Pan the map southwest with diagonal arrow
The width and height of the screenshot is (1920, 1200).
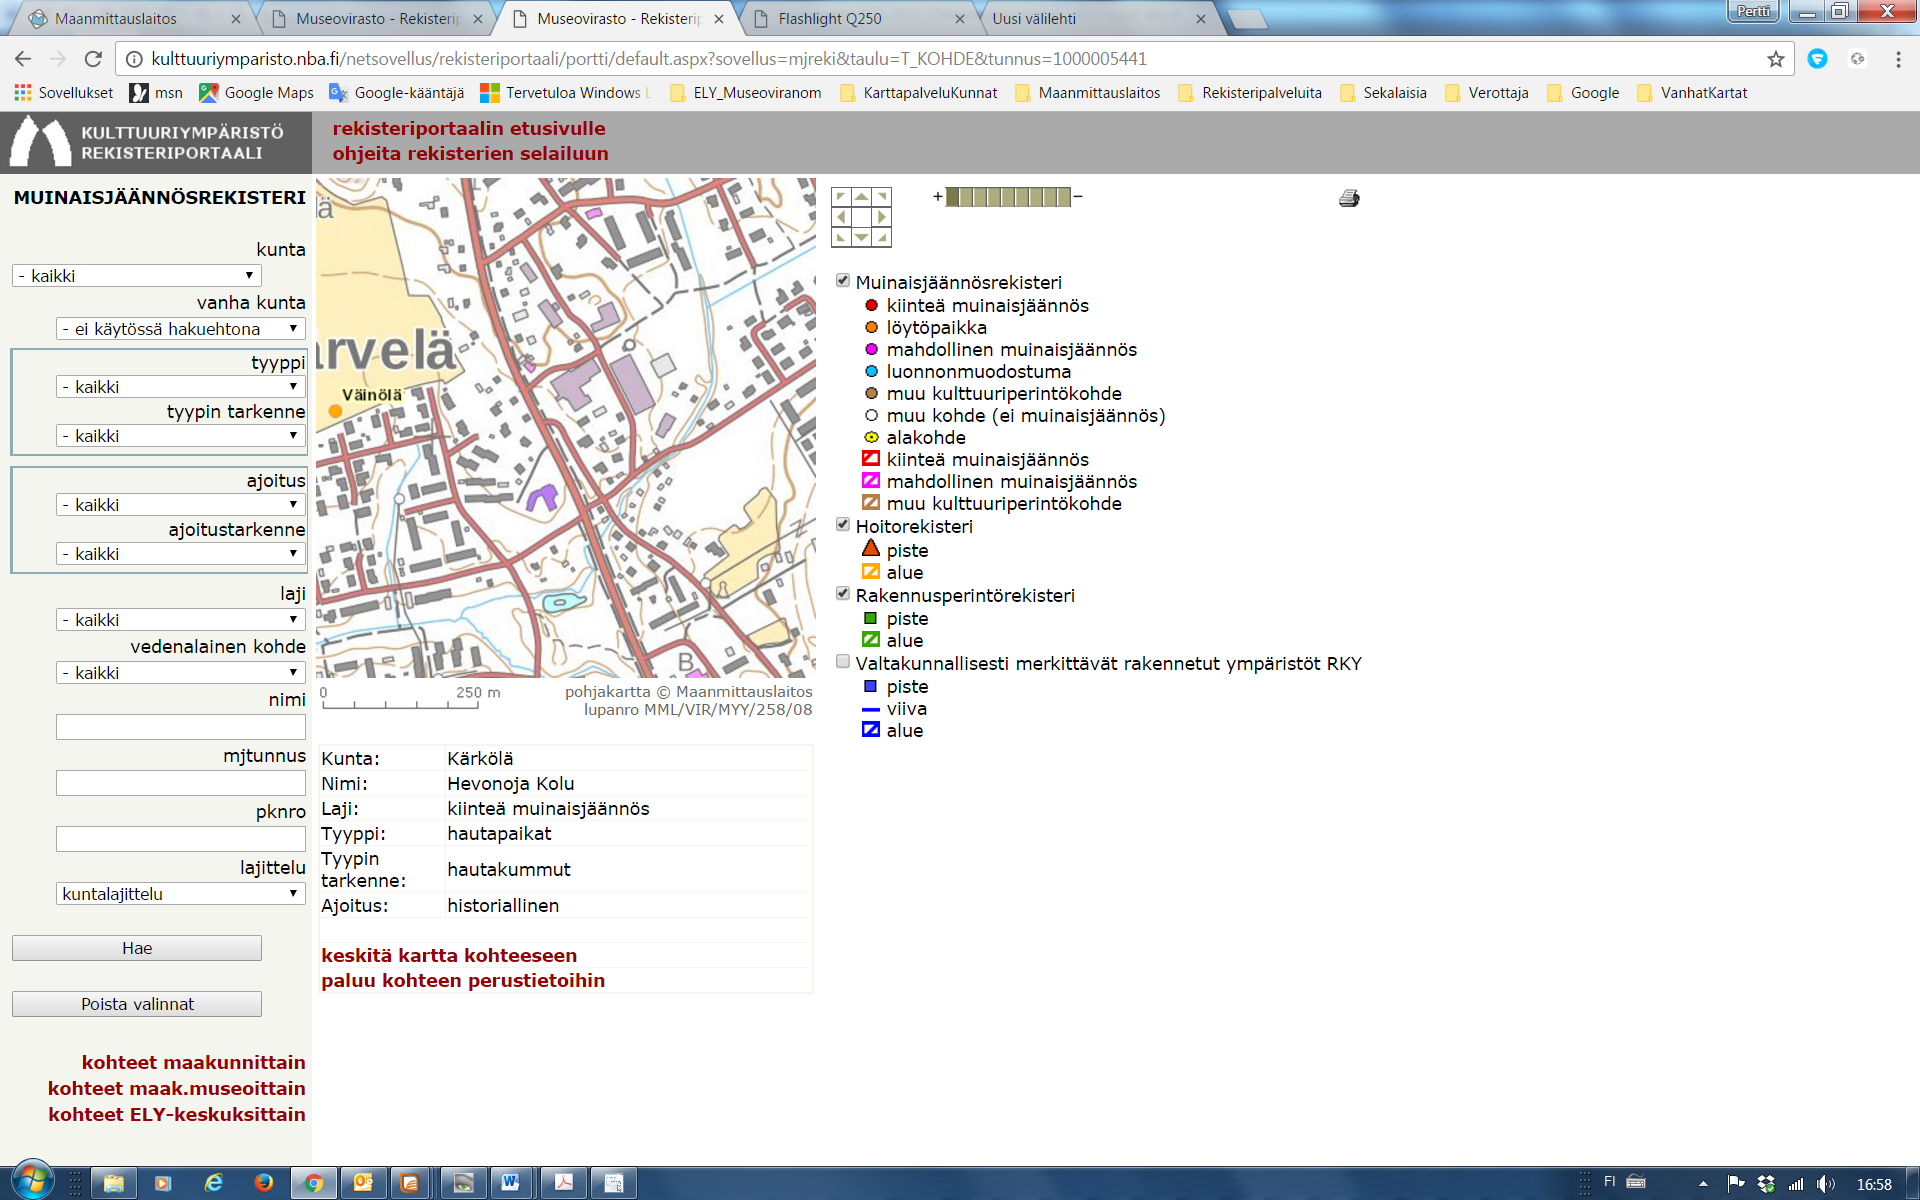coord(841,237)
